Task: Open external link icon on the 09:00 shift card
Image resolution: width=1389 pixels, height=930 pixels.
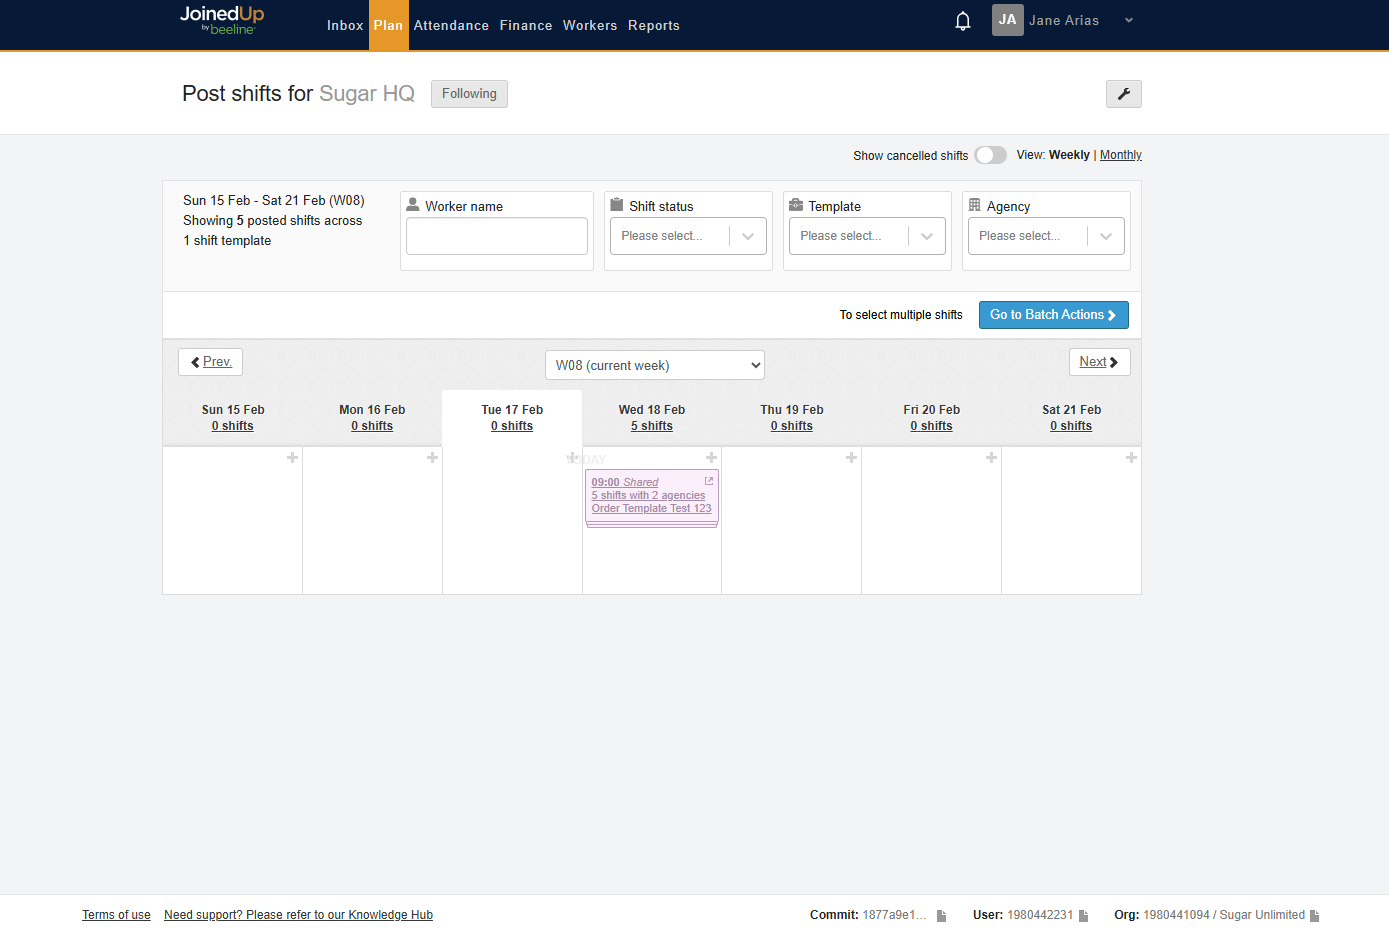Action: pos(709,481)
